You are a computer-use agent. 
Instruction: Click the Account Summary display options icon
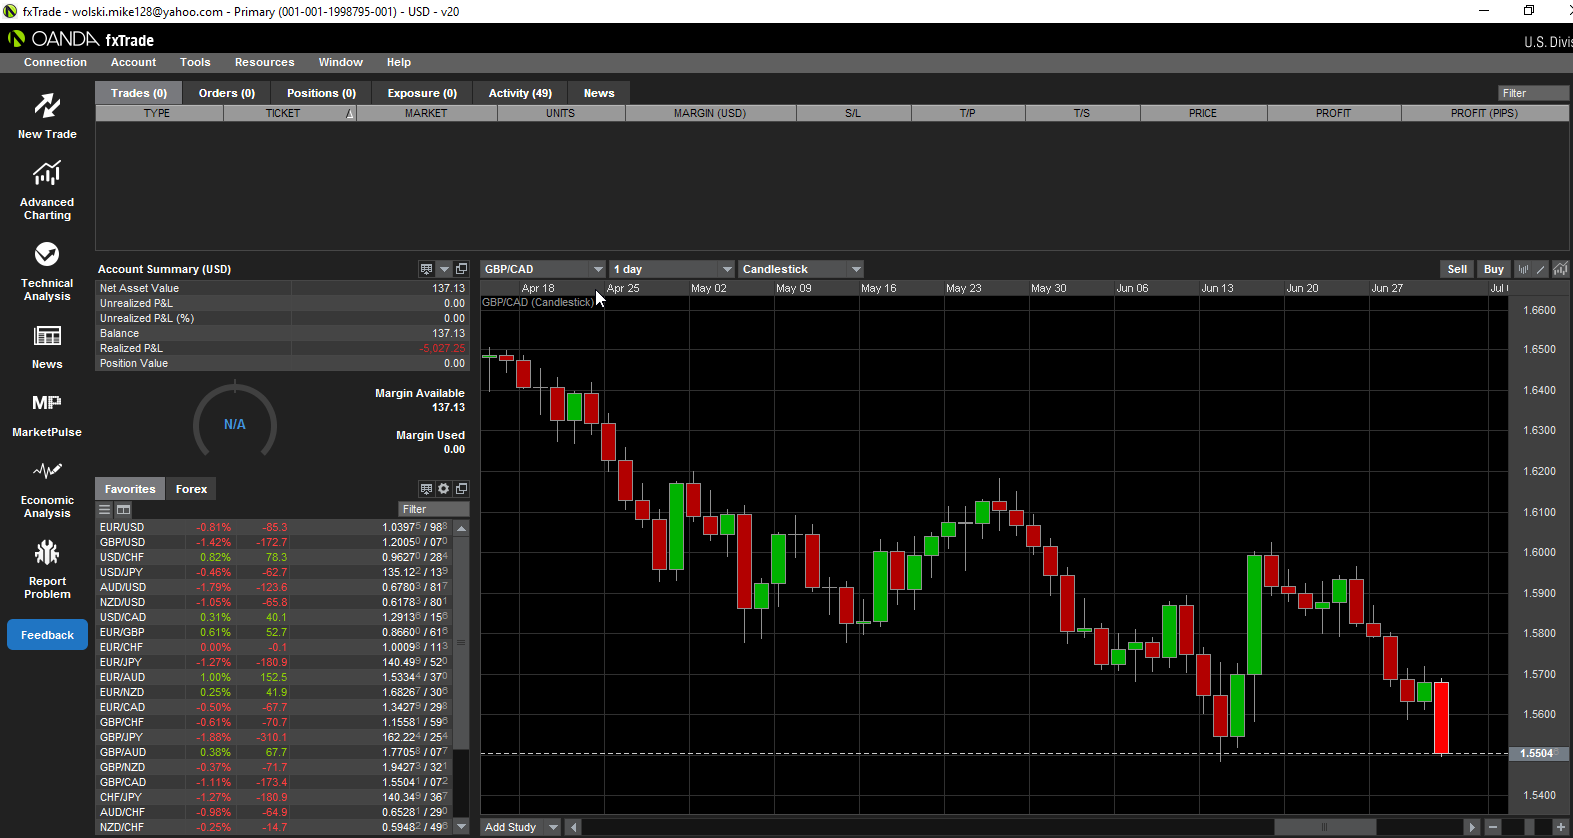(x=426, y=269)
